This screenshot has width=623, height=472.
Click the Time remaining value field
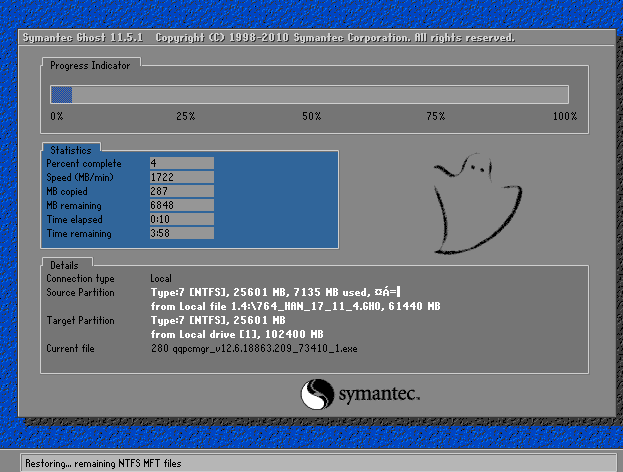[182, 233]
